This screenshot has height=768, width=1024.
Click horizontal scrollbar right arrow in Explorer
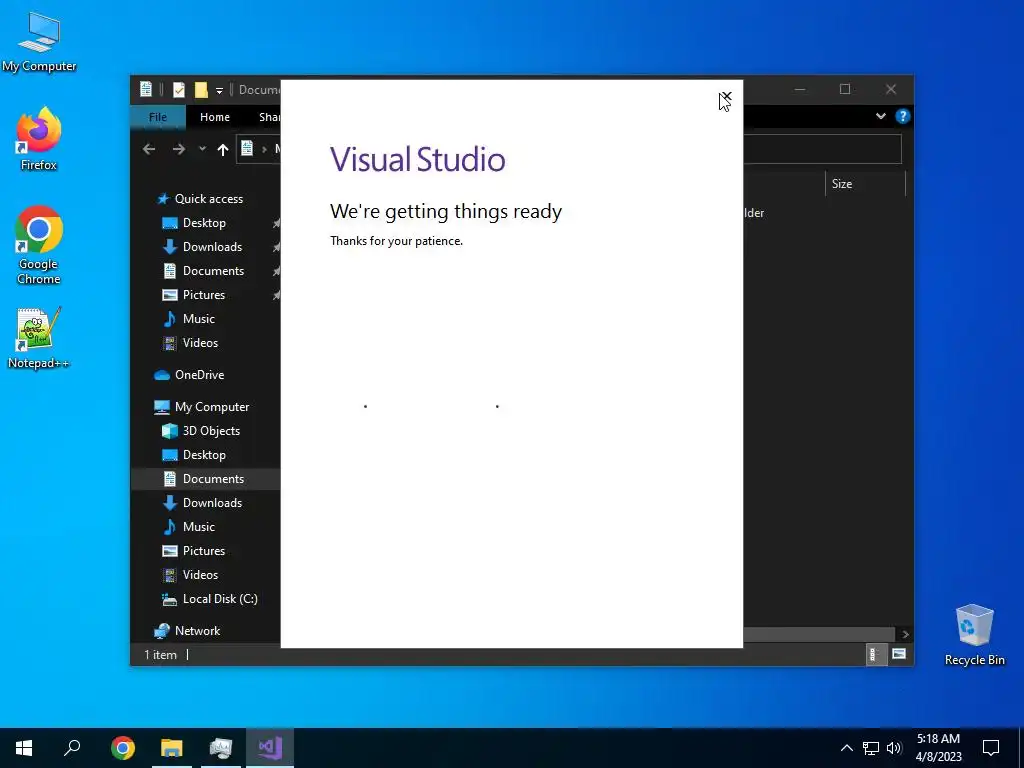[x=904, y=634]
